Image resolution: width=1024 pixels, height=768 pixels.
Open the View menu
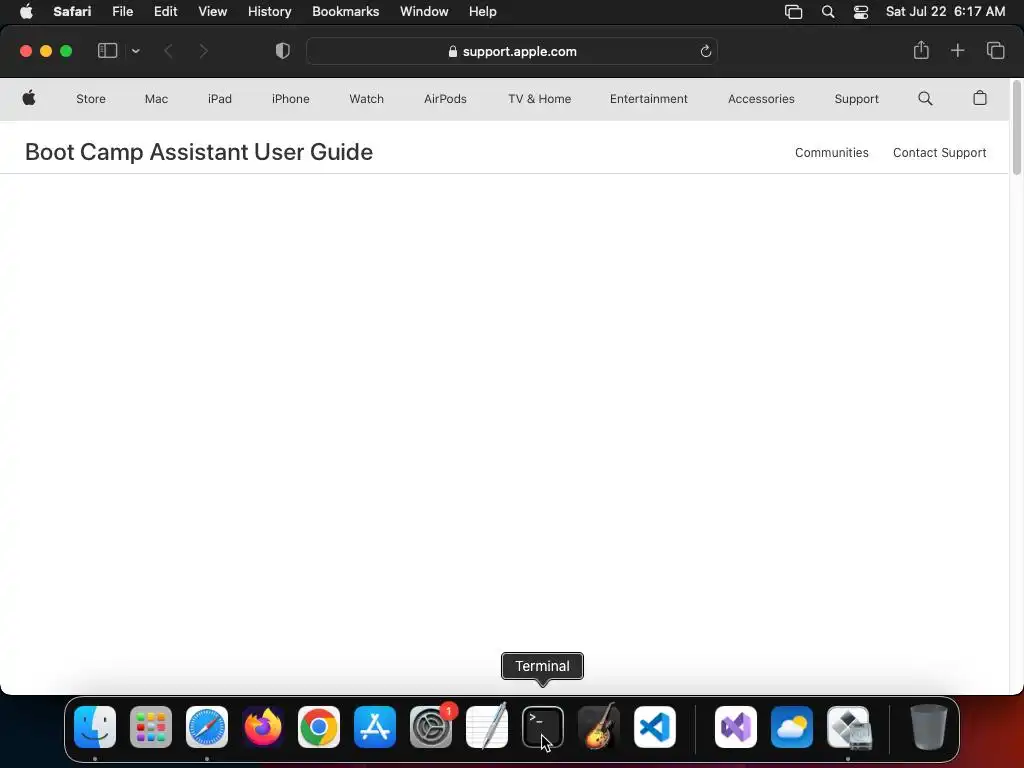tap(212, 11)
